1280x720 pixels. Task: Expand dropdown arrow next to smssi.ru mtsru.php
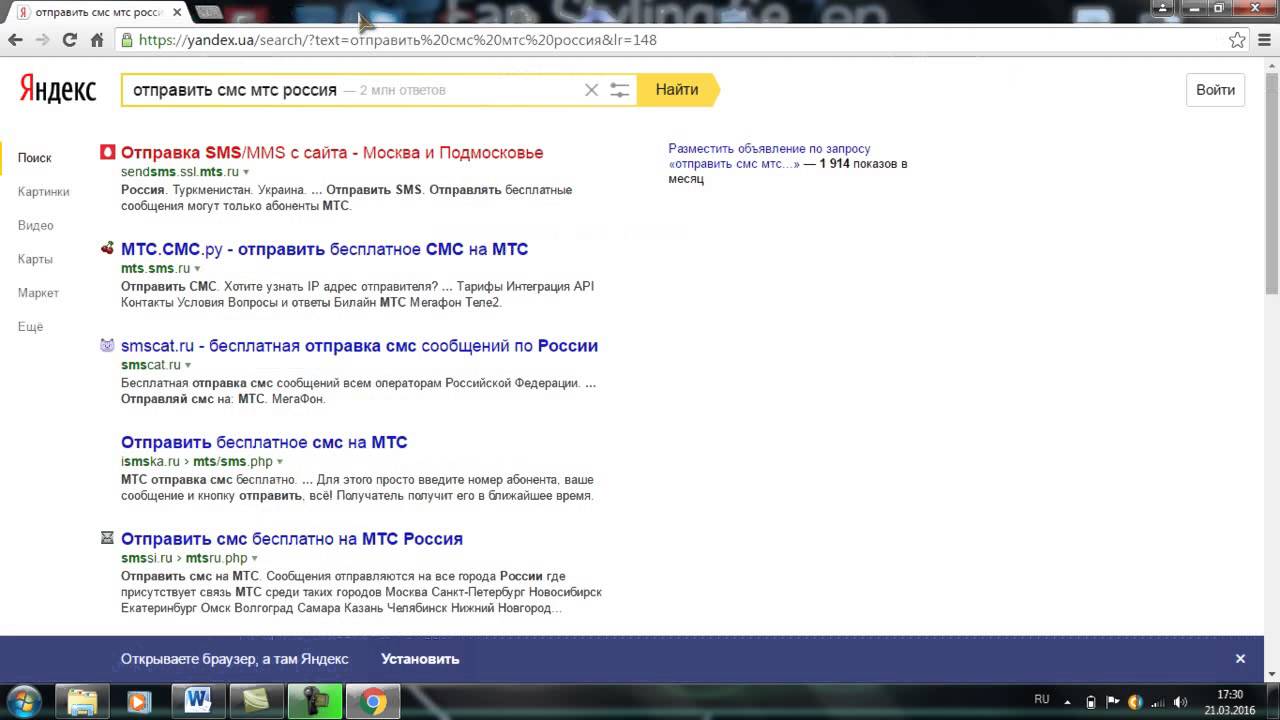point(255,559)
